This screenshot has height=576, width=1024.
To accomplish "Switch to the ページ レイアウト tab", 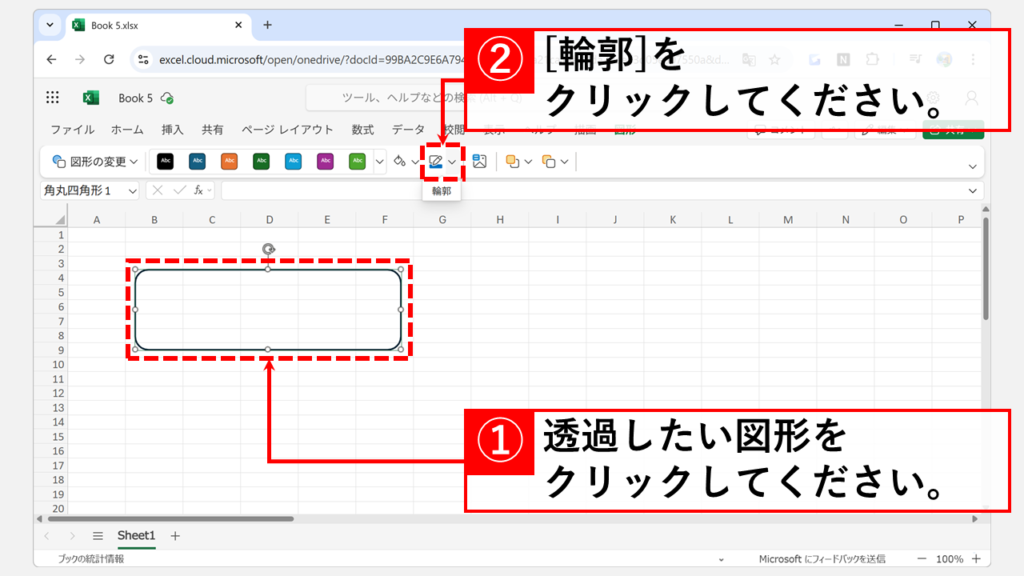I will (x=287, y=129).
